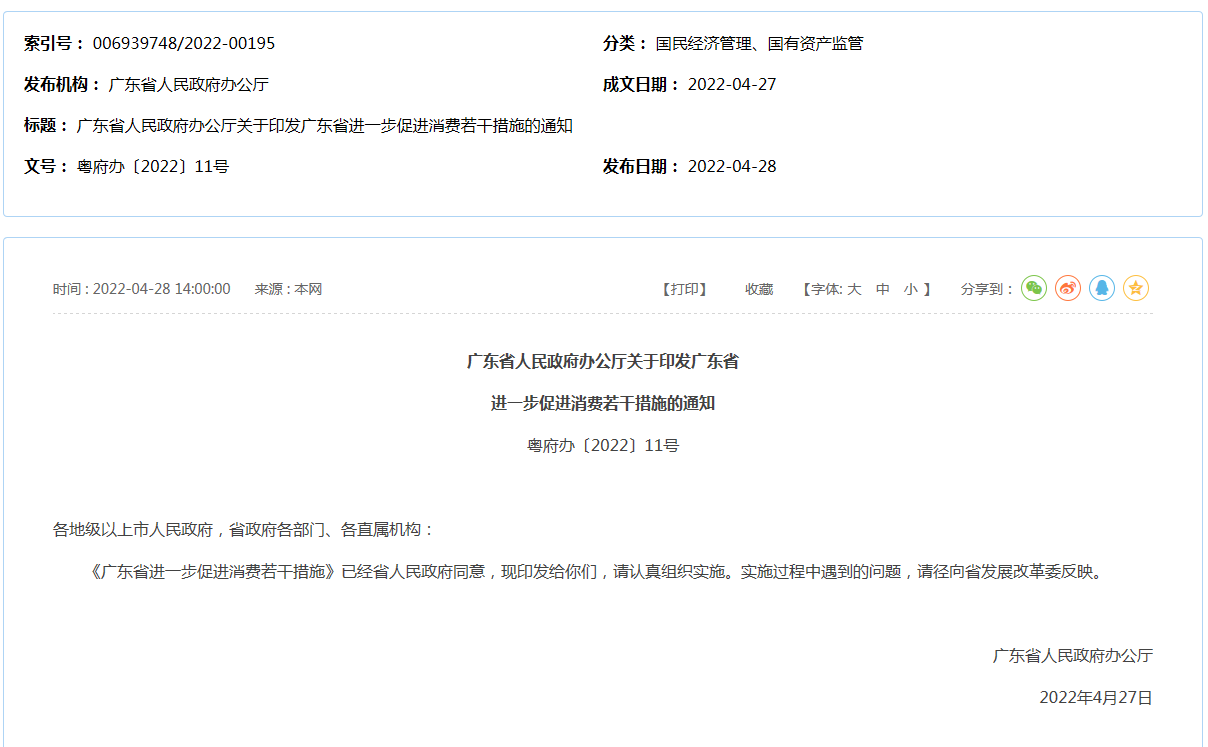Select centered document number 粤府办〔2022〕11号

click(603, 445)
